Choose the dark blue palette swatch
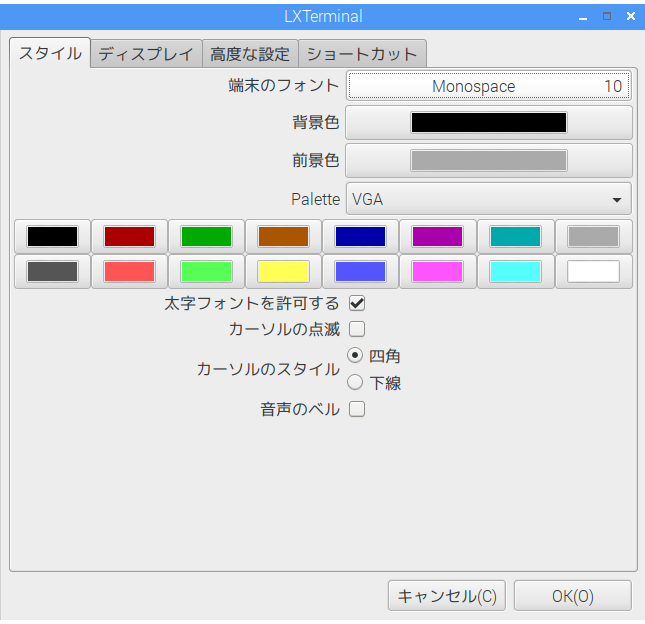 pos(361,237)
